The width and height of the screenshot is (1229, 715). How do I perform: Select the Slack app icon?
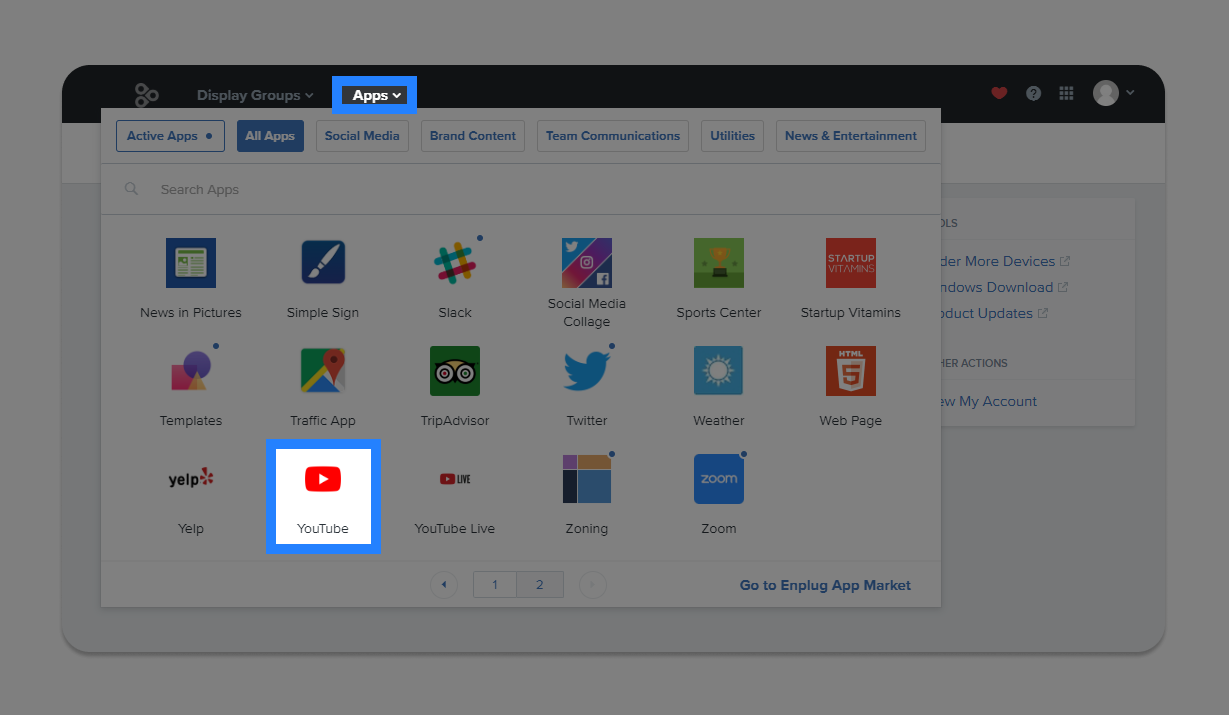click(455, 263)
